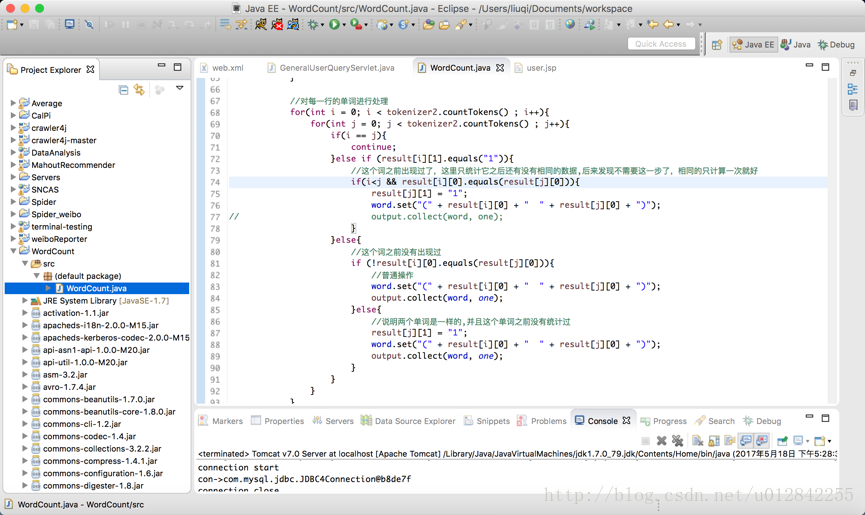Expand the Average project

click(x=13, y=103)
